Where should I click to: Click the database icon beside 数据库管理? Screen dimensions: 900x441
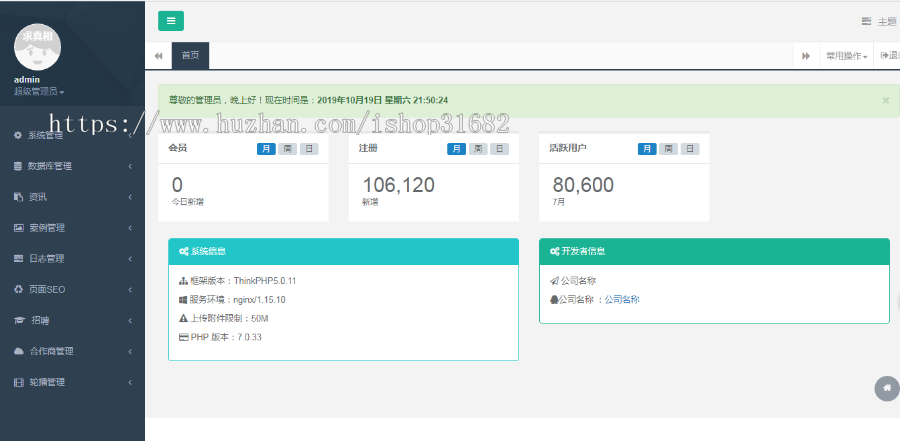[18, 166]
